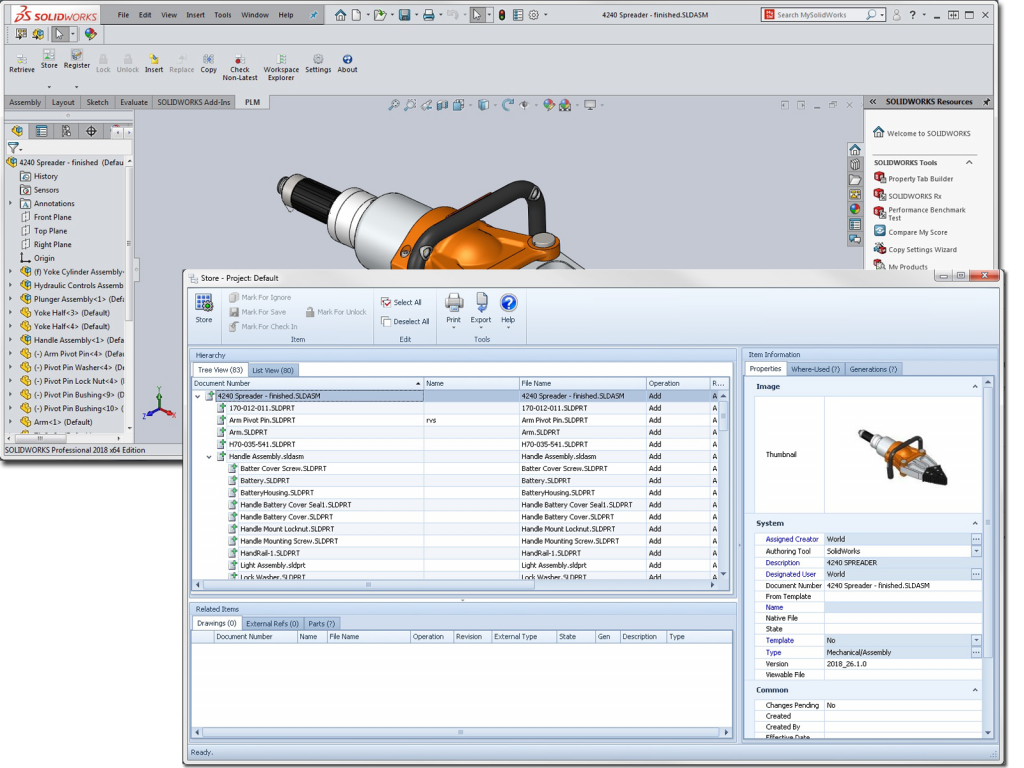Pin the SOLIDWORKS menu bar

coord(313,14)
